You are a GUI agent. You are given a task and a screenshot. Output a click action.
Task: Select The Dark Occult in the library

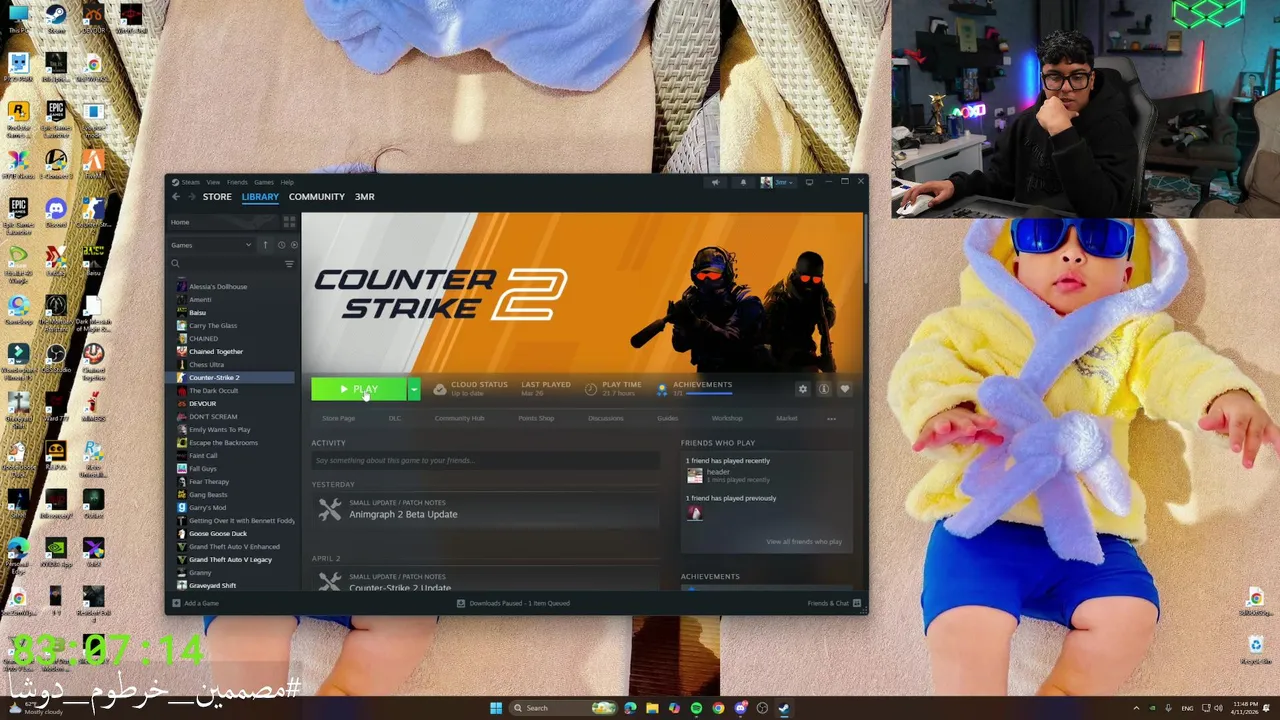213,391
